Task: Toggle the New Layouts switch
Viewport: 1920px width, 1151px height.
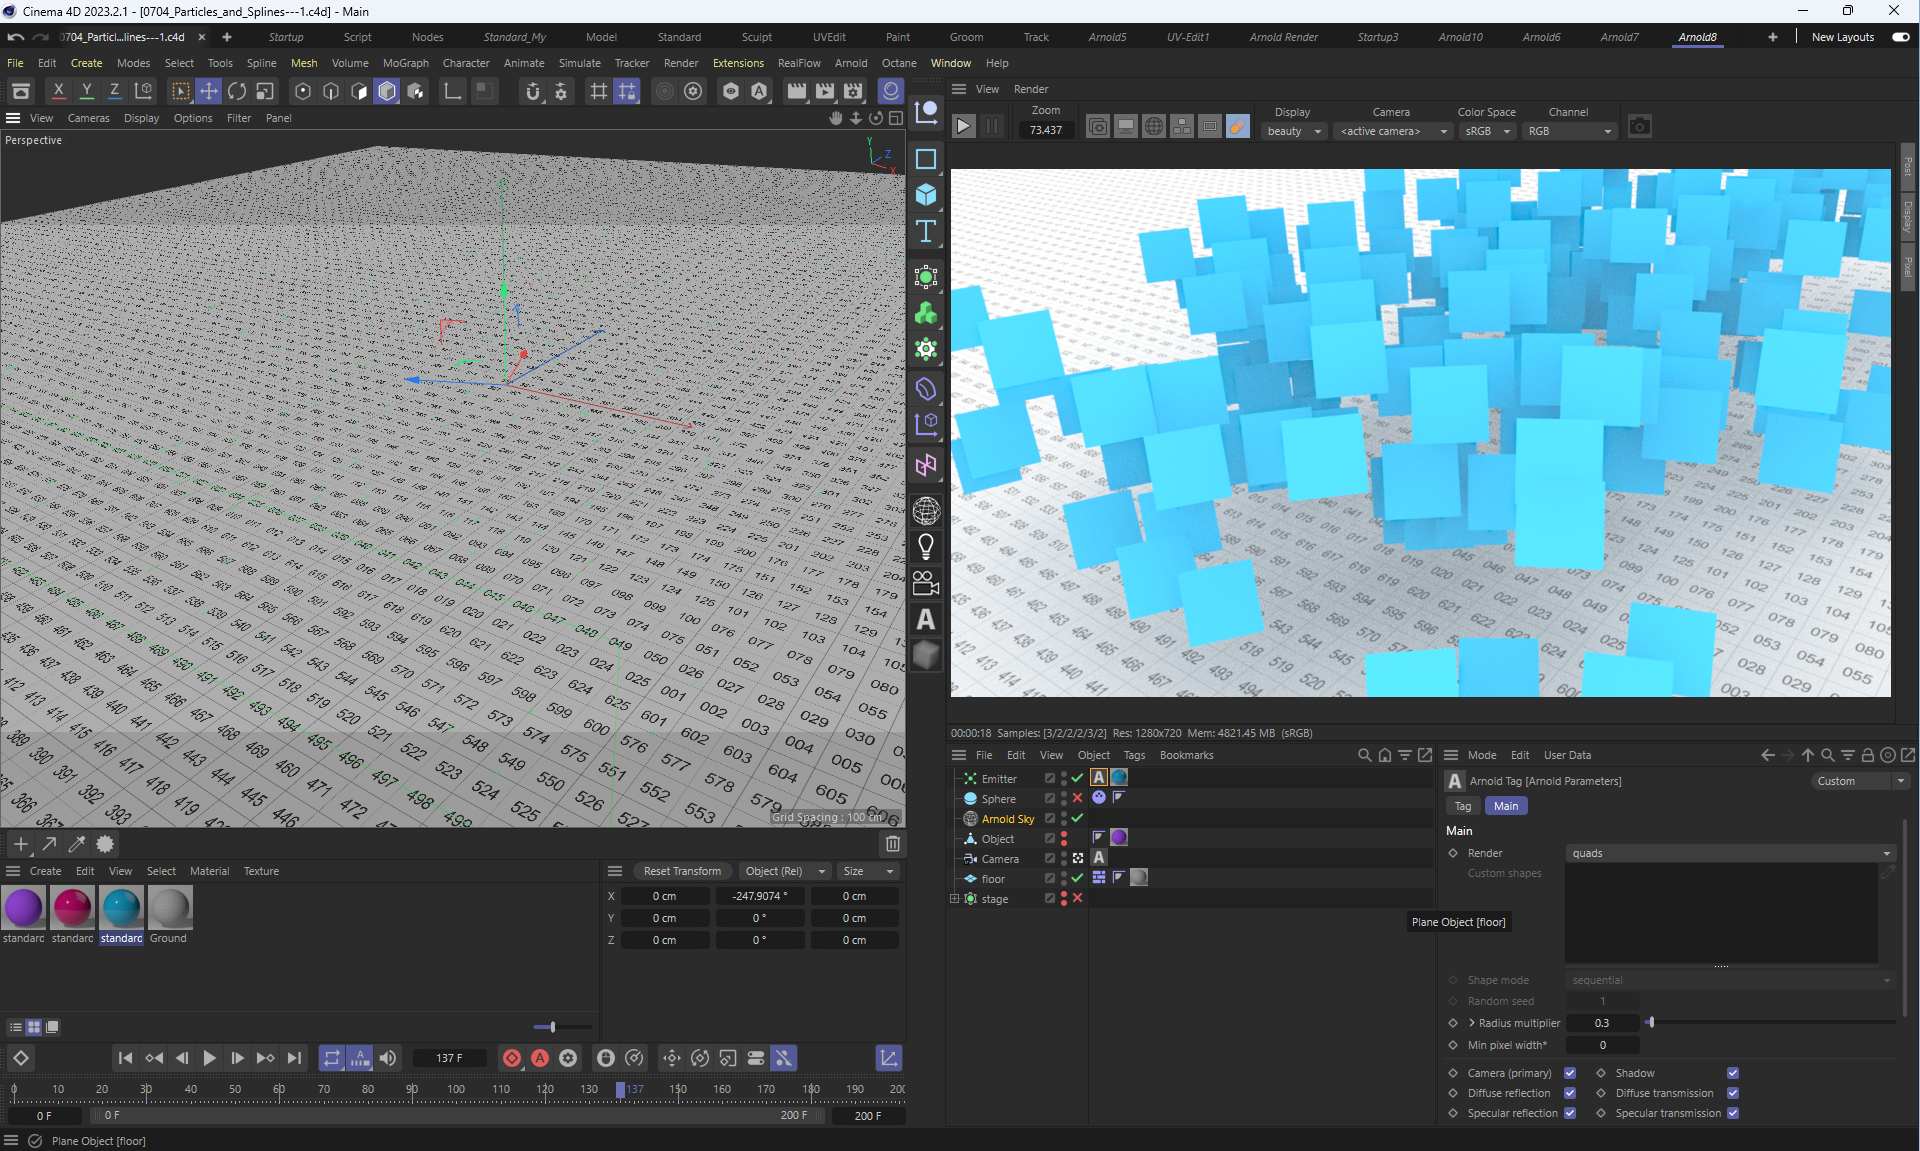Action: (x=1900, y=37)
